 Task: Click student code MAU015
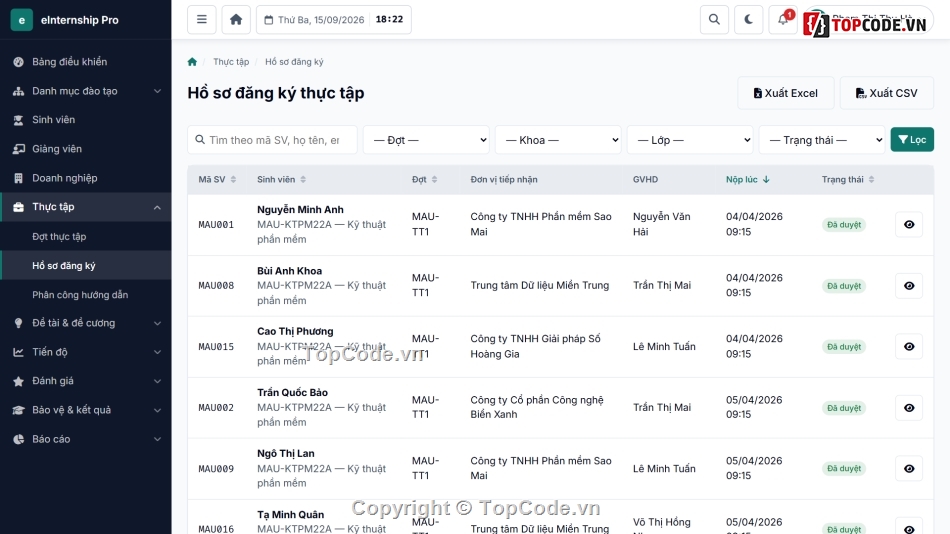click(216, 347)
